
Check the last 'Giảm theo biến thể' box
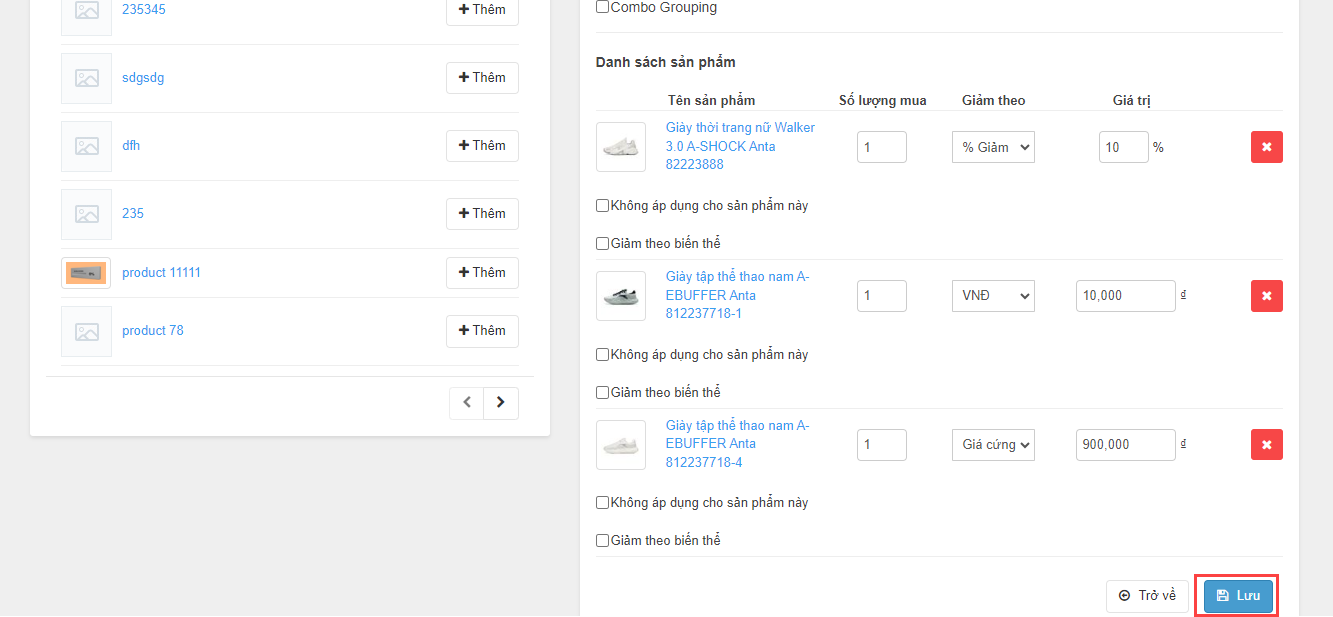(x=603, y=541)
